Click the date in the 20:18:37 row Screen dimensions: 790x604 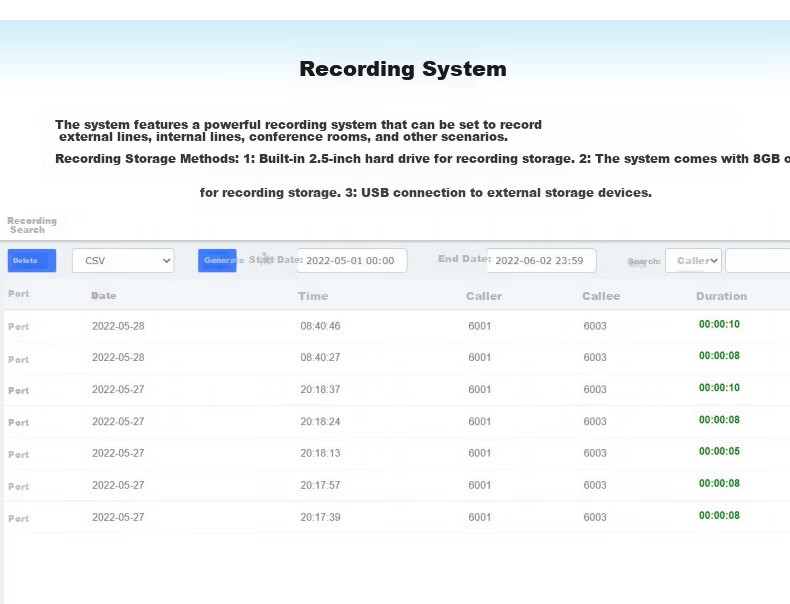click(x=118, y=389)
